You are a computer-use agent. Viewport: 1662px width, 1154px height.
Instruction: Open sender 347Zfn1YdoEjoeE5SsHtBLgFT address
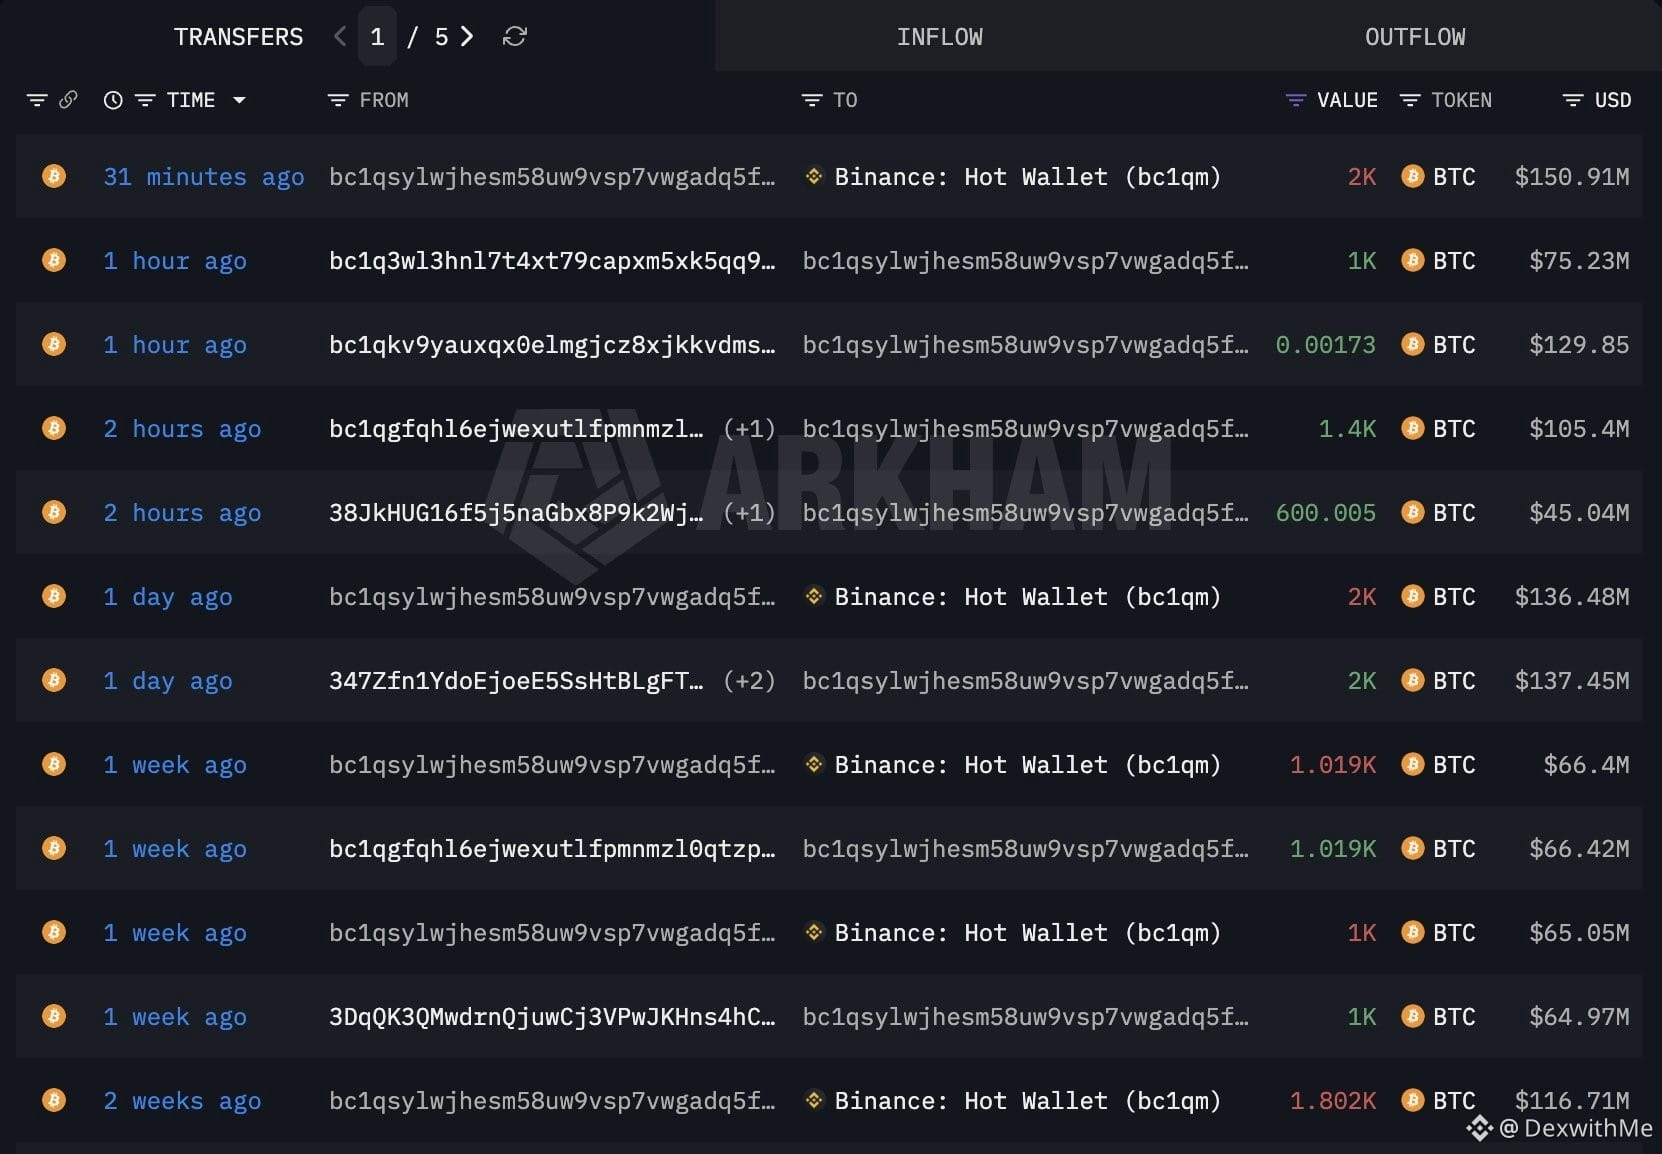pyautogui.click(x=516, y=681)
